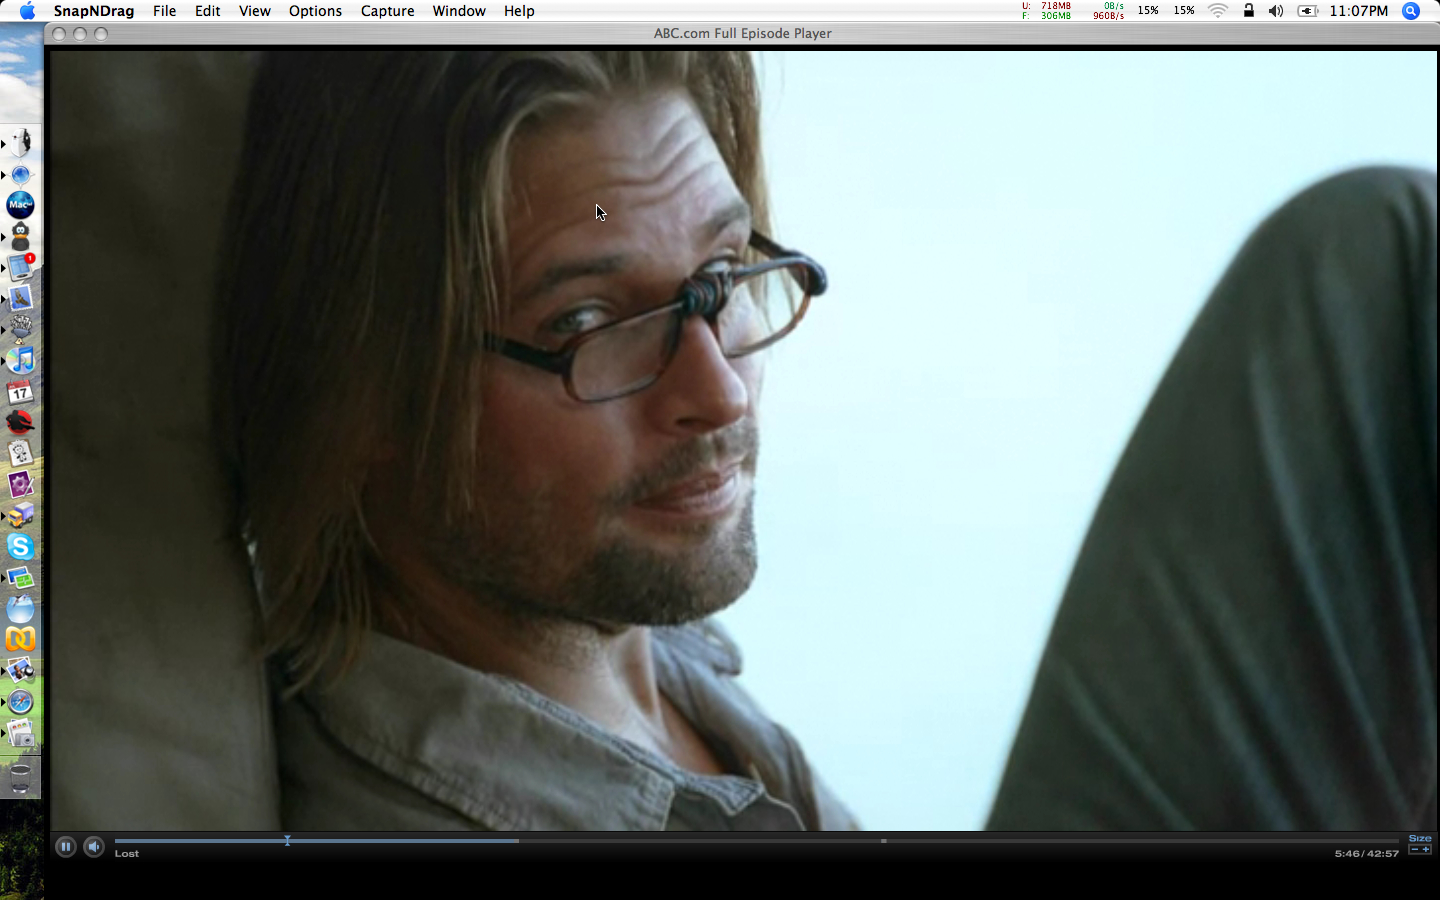Open the Capture menu
The width and height of the screenshot is (1440, 900).
pyautogui.click(x=388, y=11)
